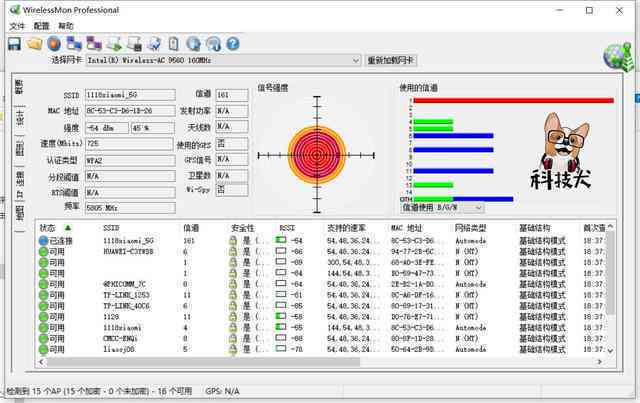The height and width of the screenshot is (403, 640).
Task: Click the signal strength icon in 1128 row
Action: (281, 316)
